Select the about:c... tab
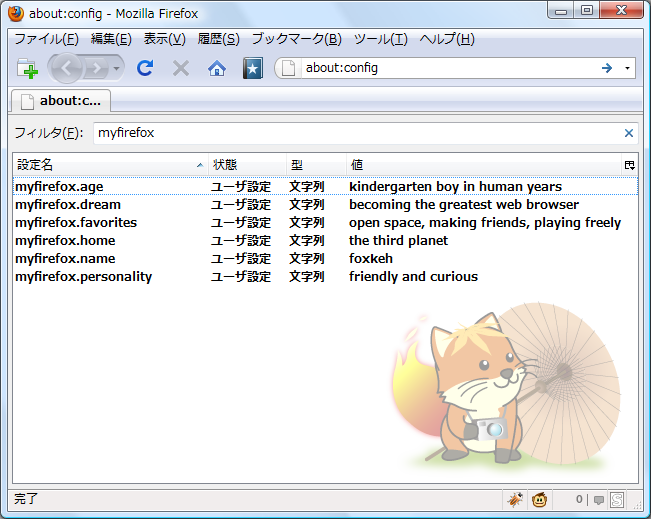651x519 pixels. tap(61, 101)
